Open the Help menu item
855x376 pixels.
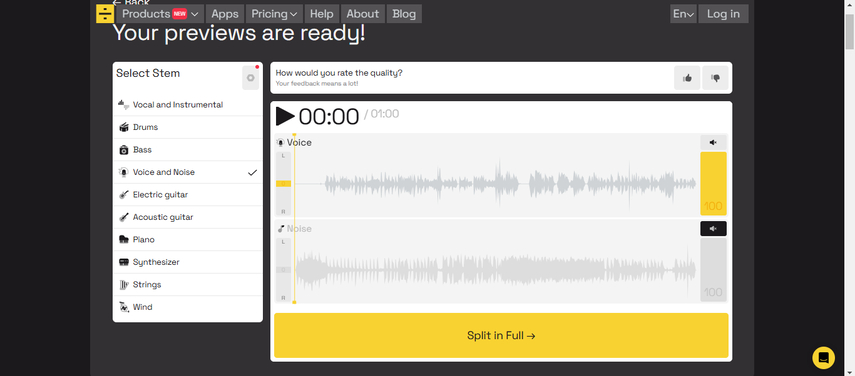(322, 14)
